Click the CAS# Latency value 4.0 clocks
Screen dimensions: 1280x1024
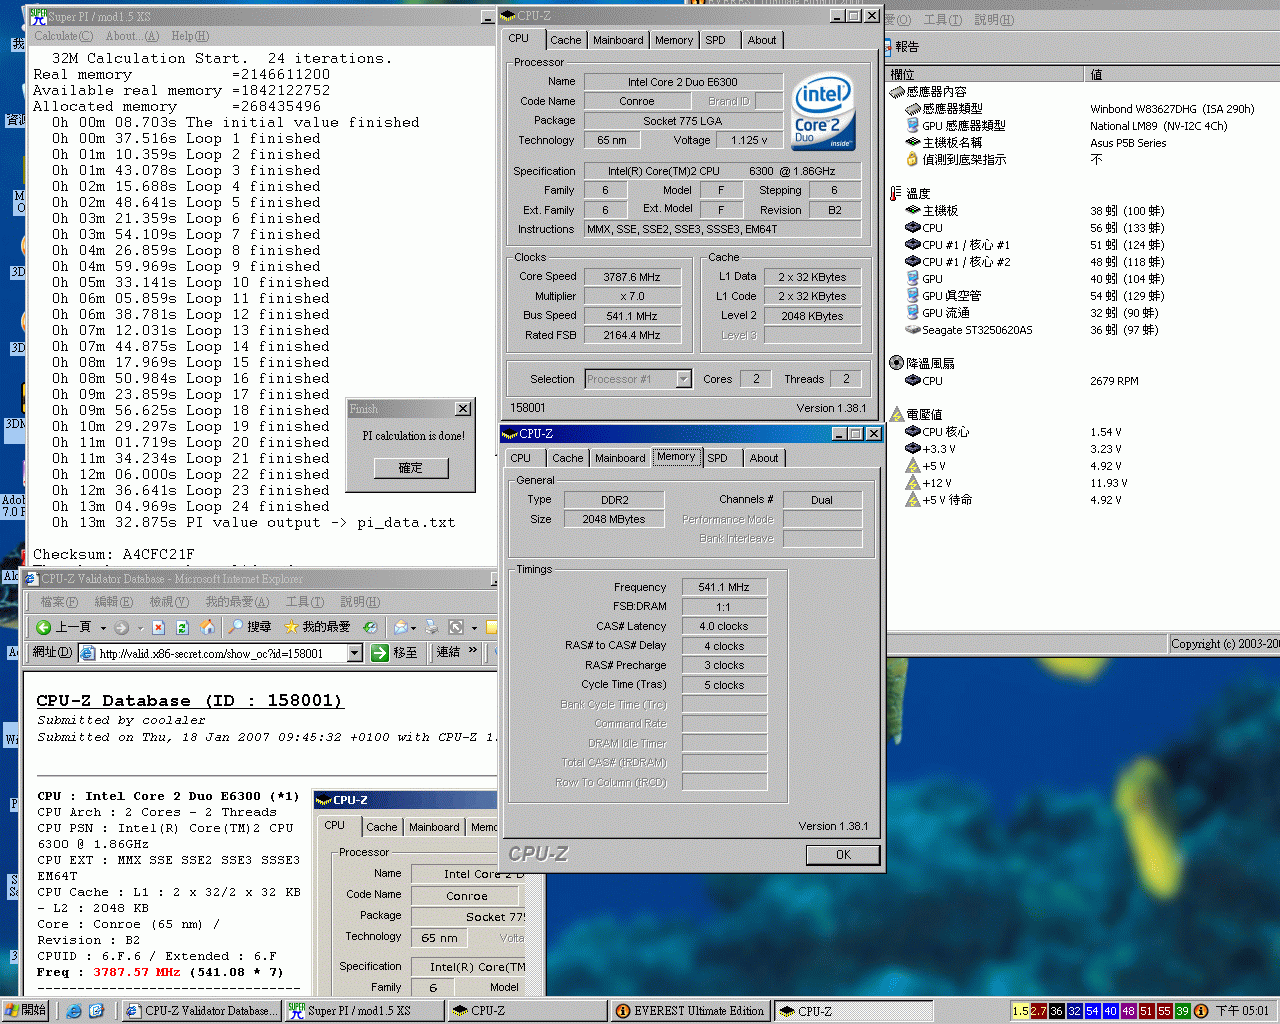tap(724, 626)
